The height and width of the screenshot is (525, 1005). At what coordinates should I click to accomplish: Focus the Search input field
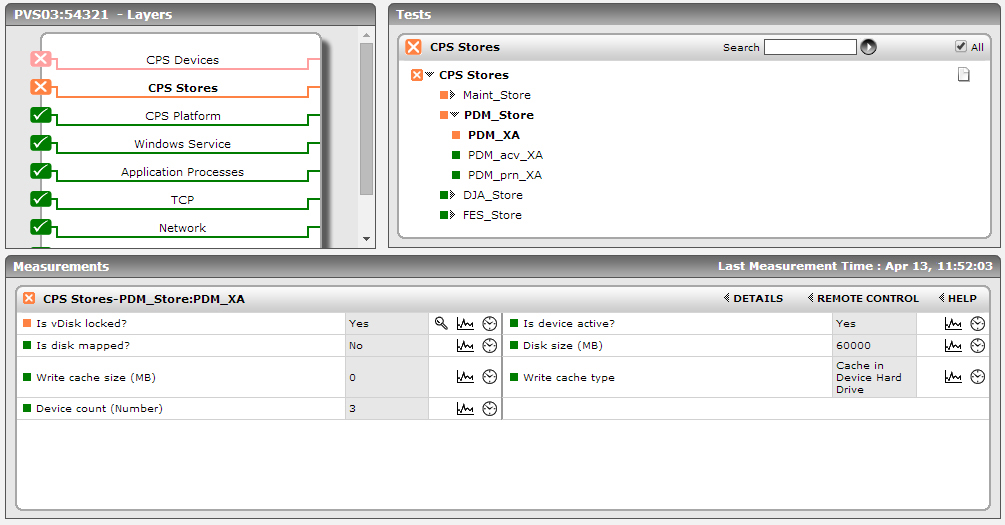click(x=810, y=47)
